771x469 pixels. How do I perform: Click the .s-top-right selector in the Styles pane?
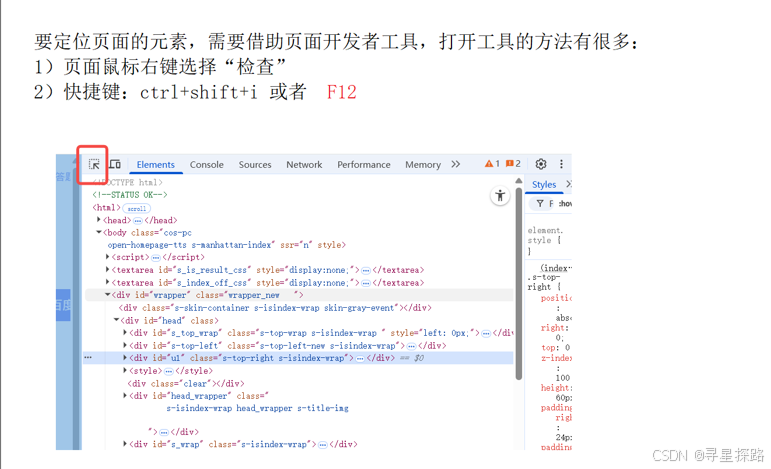pyautogui.click(x=544, y=282)
